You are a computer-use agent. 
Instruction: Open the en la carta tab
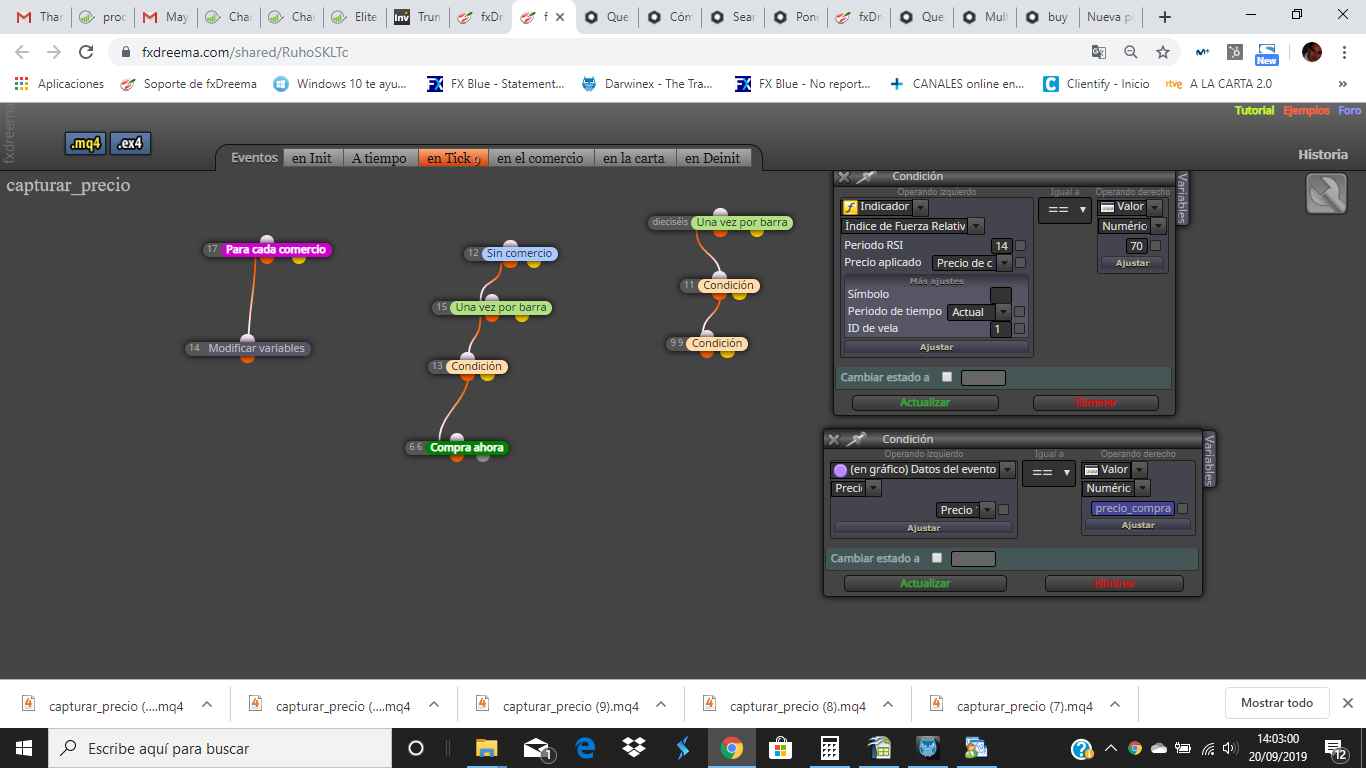pos(634,158)
